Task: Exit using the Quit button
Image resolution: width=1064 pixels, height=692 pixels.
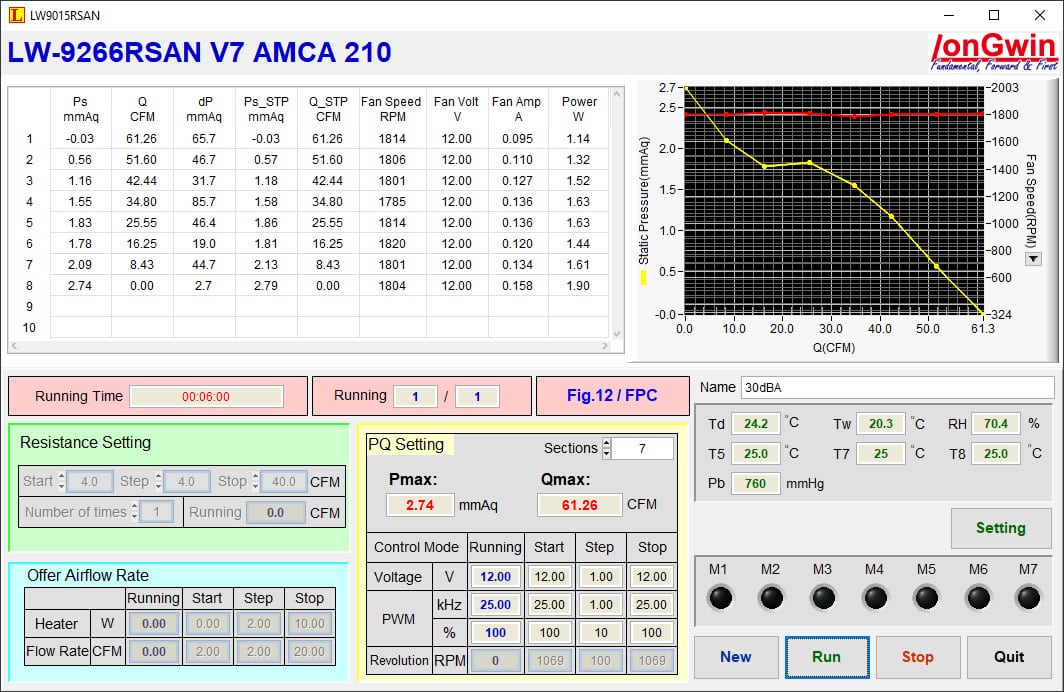Action: coord(1009,657)
